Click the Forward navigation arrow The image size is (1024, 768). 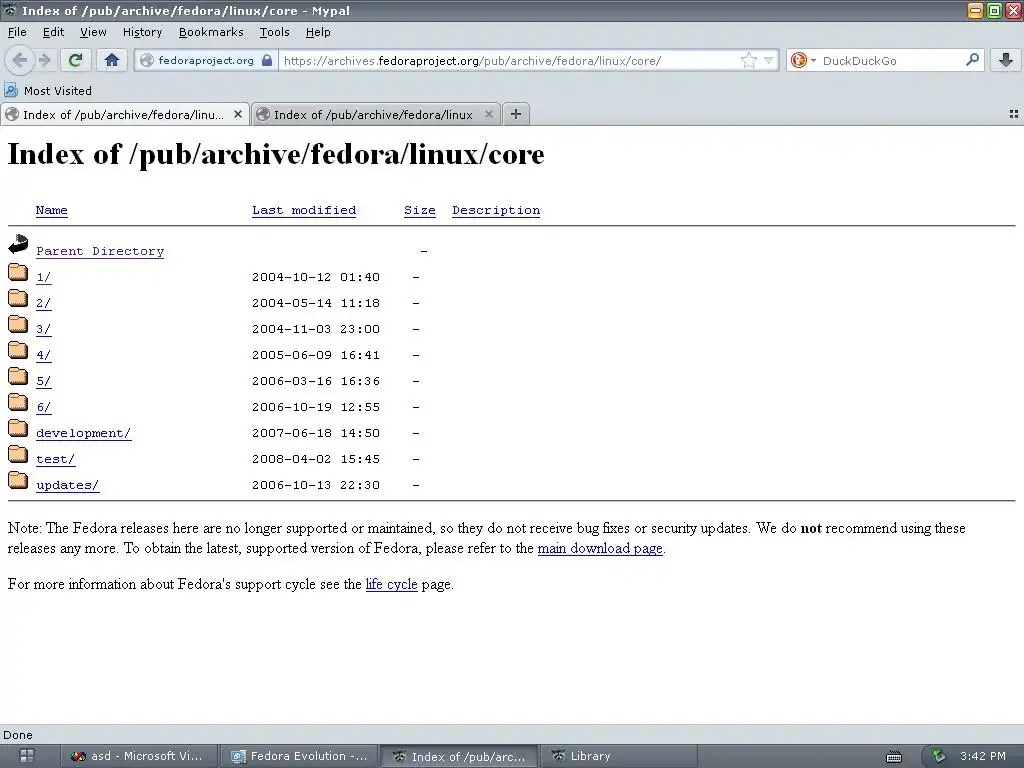tap(45, 61)
